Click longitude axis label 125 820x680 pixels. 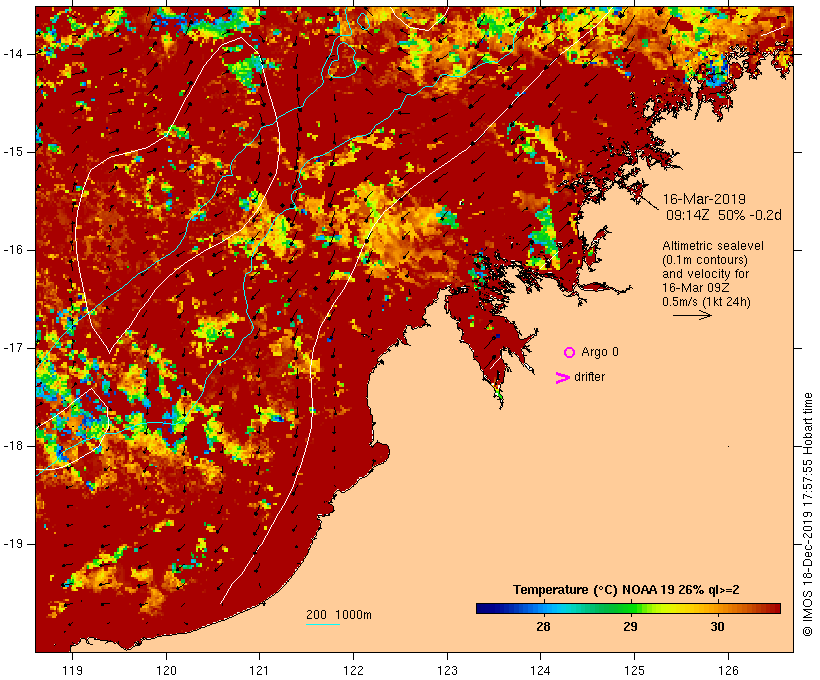click(635, 670)
